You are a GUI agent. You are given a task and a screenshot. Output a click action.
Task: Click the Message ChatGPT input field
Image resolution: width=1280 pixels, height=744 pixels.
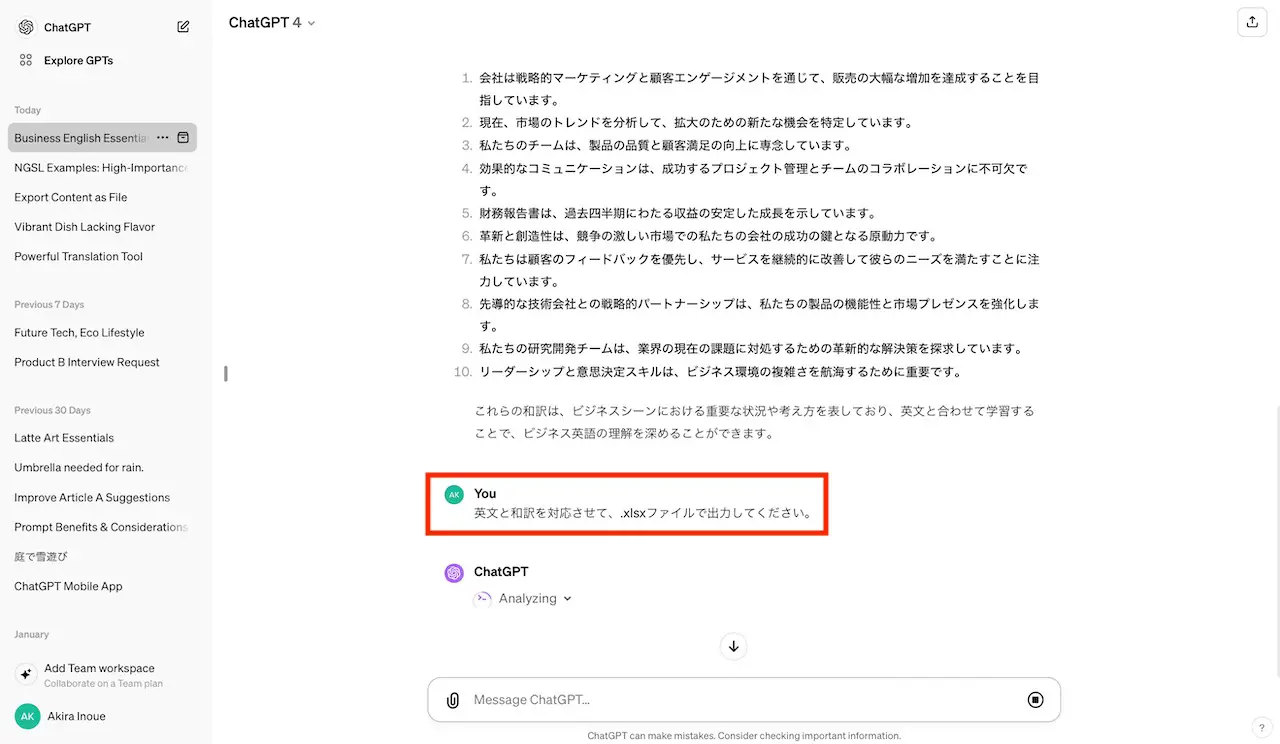(x=744, y=700)
